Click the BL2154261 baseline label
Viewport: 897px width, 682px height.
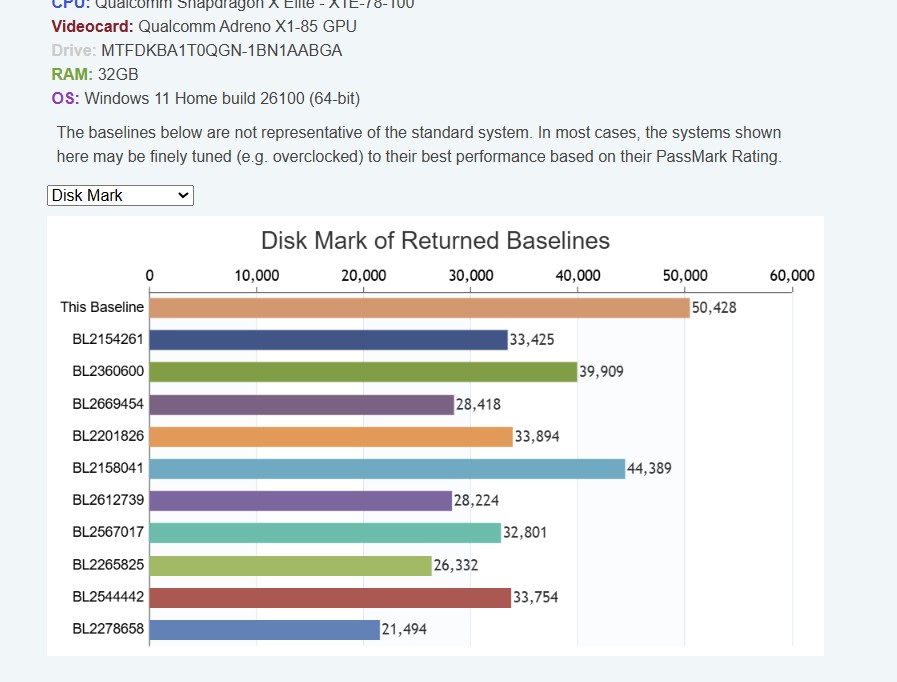coord(108,340)
